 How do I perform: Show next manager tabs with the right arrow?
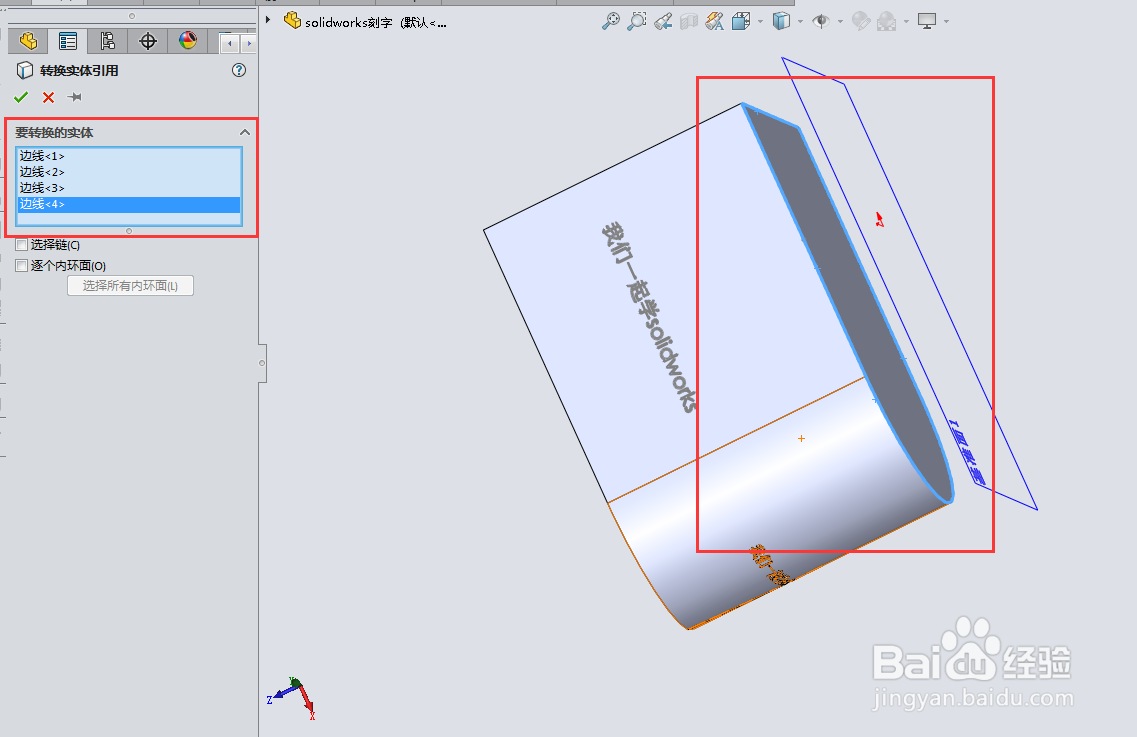click(x=249, y=44)
